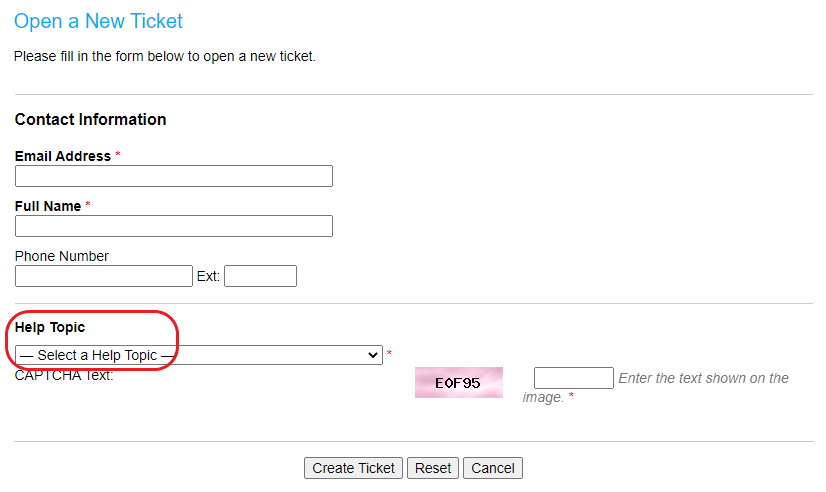Click the Email Address input field
Viewport: 826px width, 492px height.
point(174,176)
